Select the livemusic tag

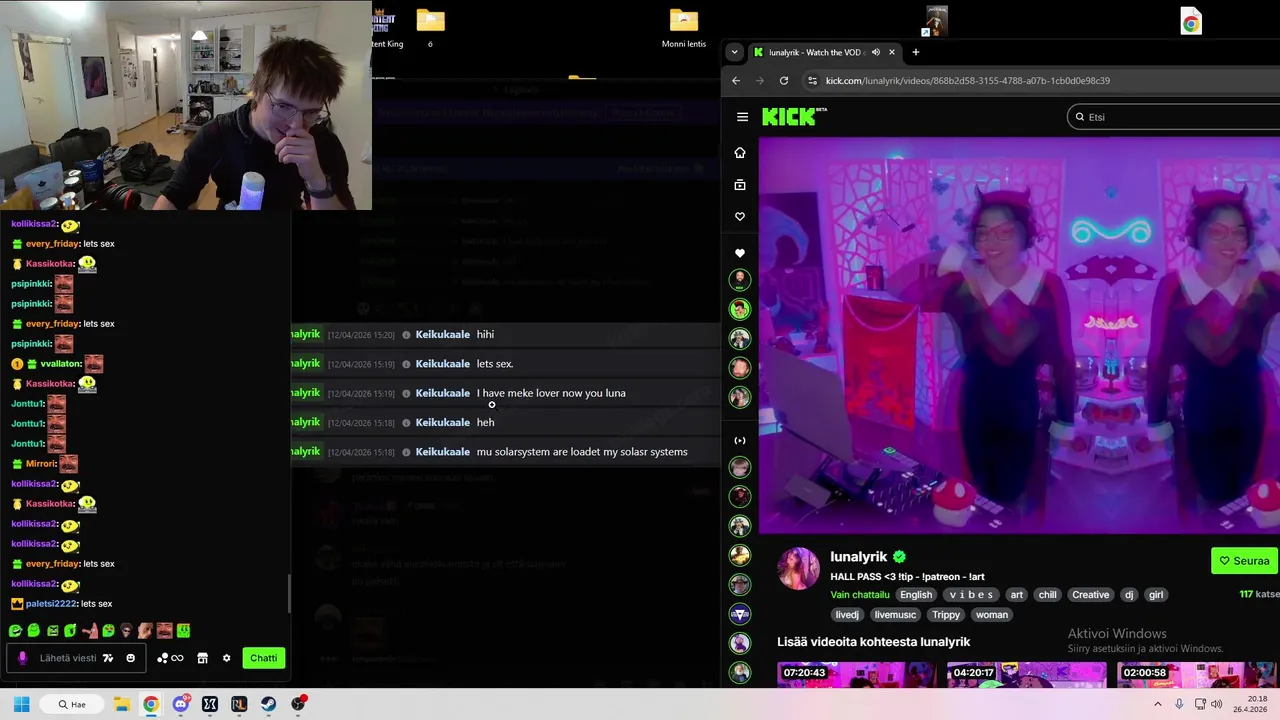pyautogui.click(x=895, y=615)
